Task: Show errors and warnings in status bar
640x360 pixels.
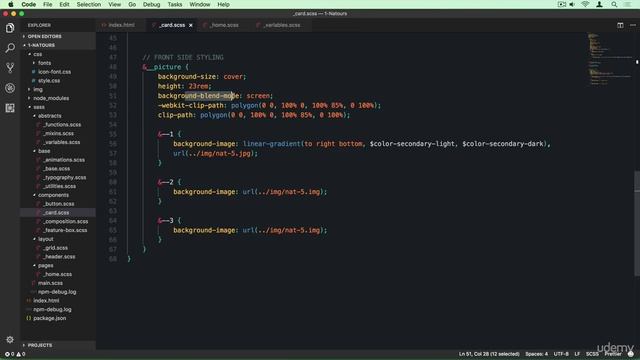Action: (15, 354)
